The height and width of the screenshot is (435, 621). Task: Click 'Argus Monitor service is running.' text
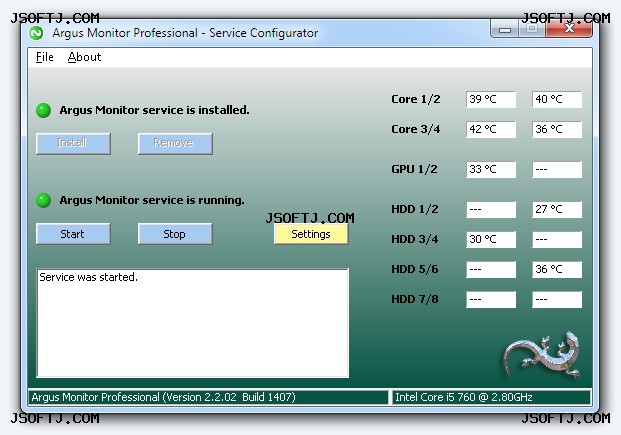(152, 200)
